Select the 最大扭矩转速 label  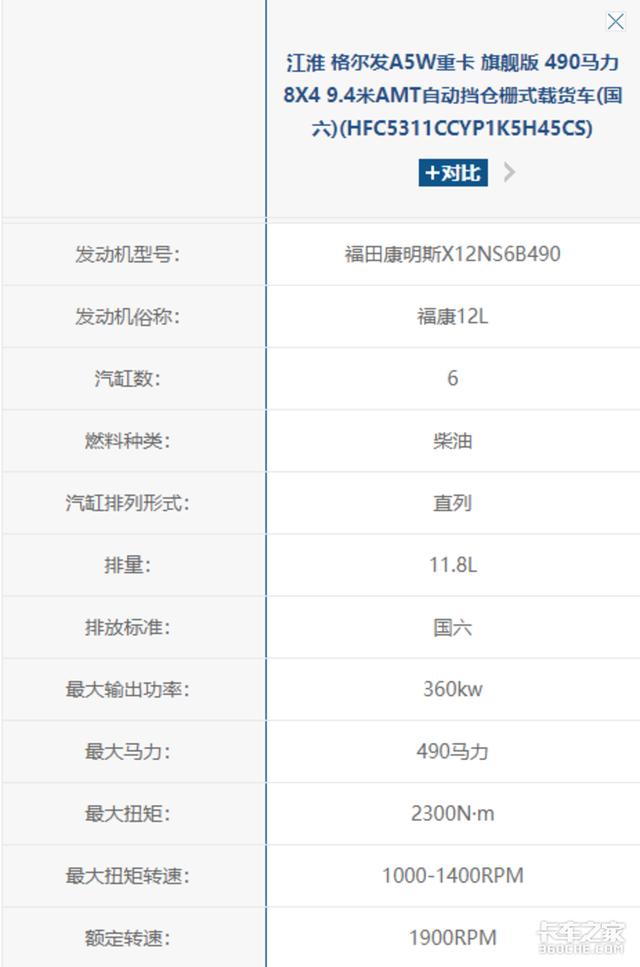click(128, 876)
